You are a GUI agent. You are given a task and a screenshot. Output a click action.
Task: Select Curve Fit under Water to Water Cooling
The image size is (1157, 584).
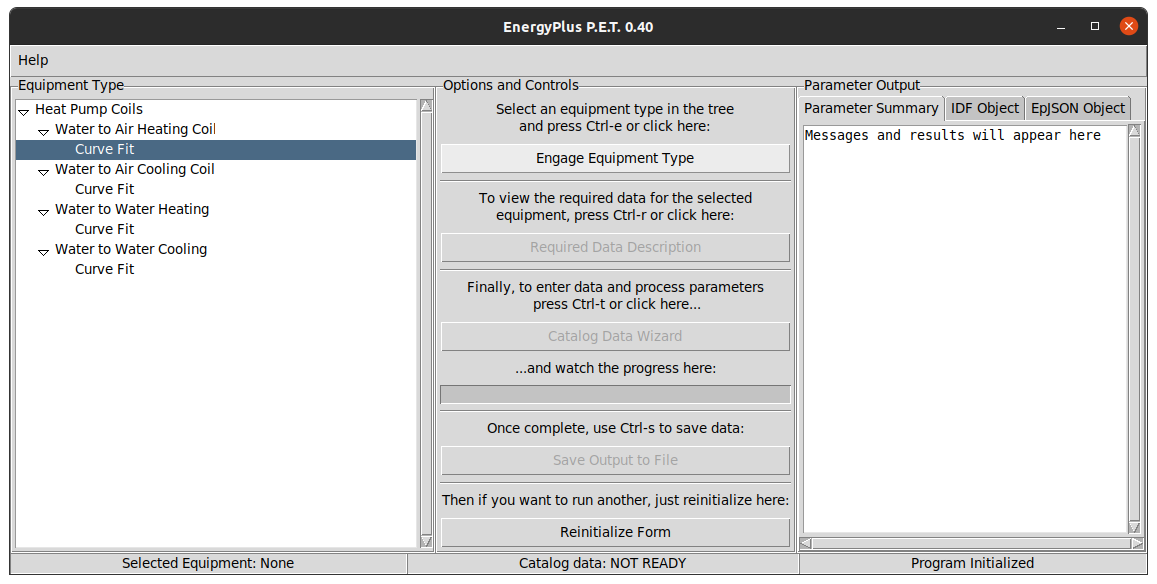pos(104,269)
